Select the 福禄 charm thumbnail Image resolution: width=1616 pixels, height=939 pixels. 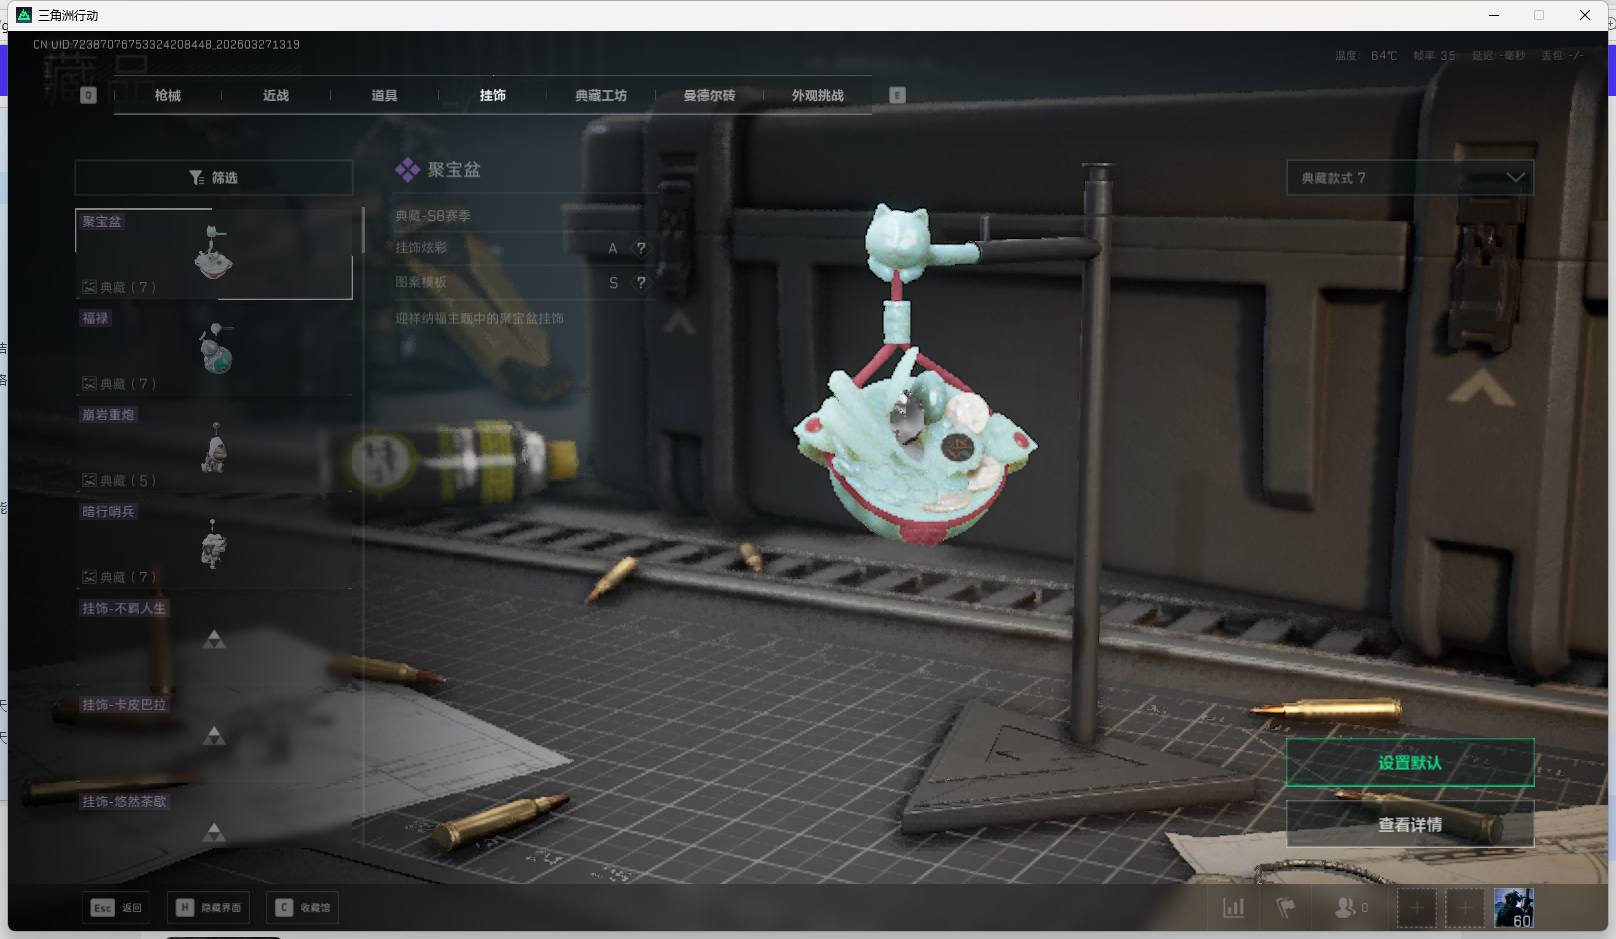tap(216, 348)
